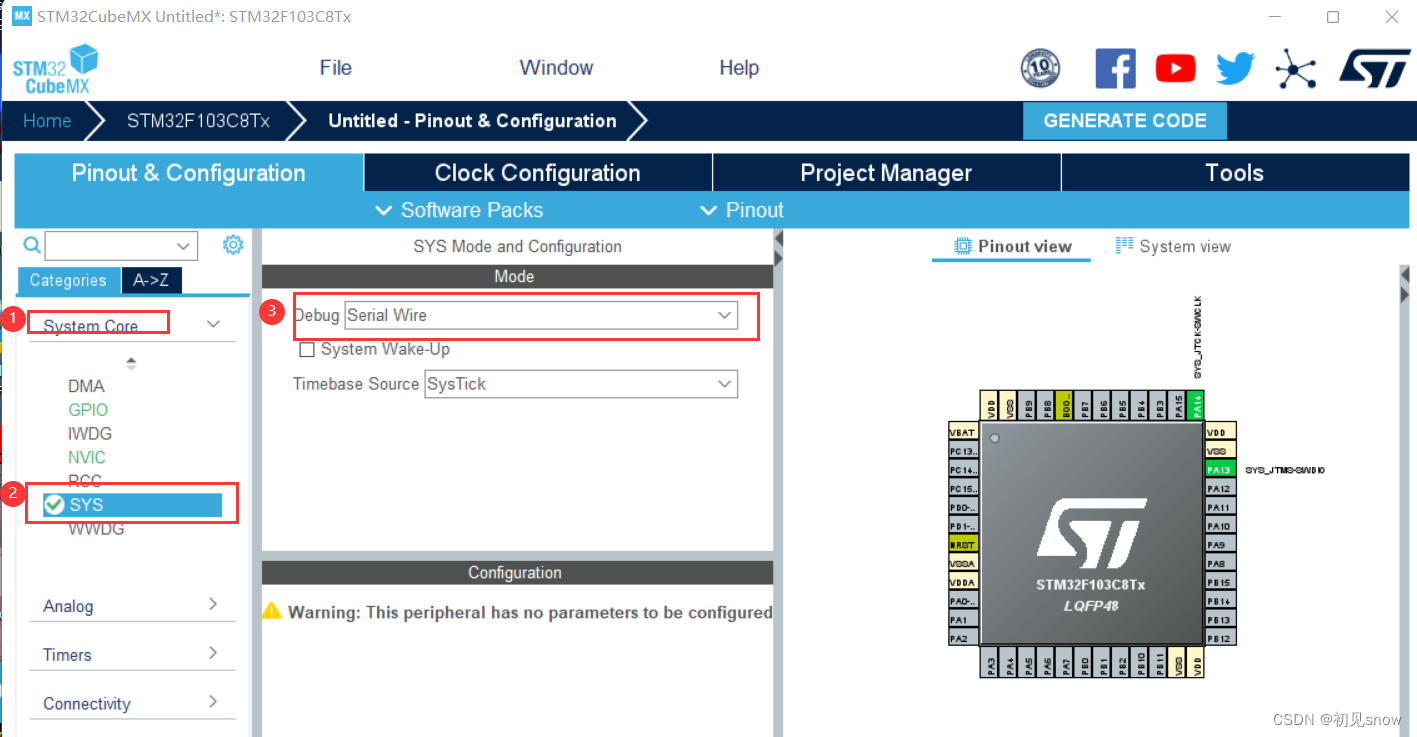Select the PA5 pin on the chip
The width and height of the screenshot is (1417, 737).
click(x=1029, y=663)
